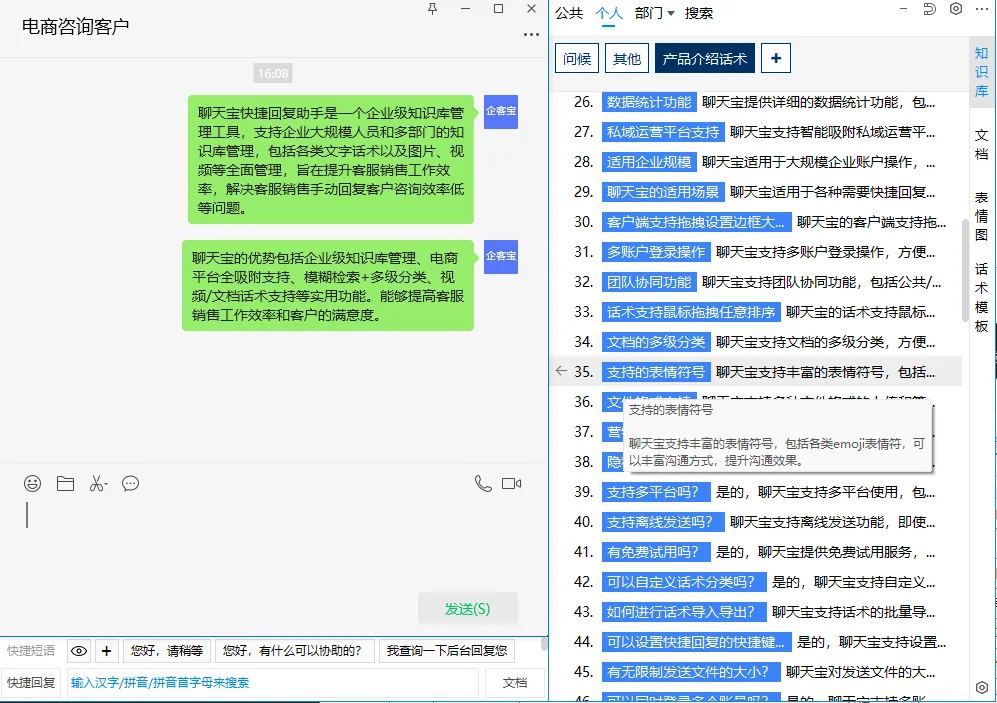997x703 pixels.
Task: Select script 多账户登录操作
Action: [x=656, y=252]
